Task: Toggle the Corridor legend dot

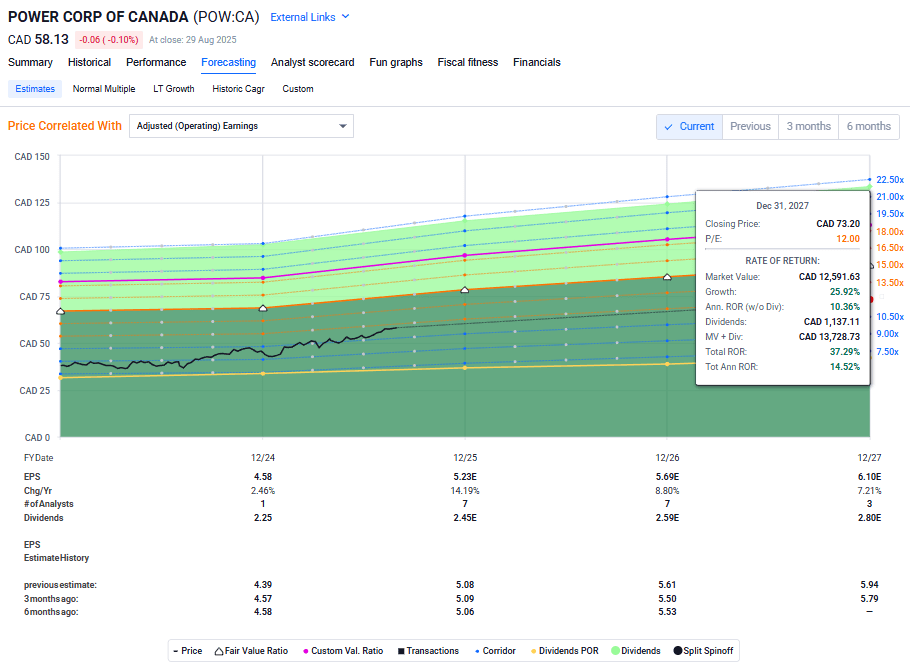Action: 476,650
